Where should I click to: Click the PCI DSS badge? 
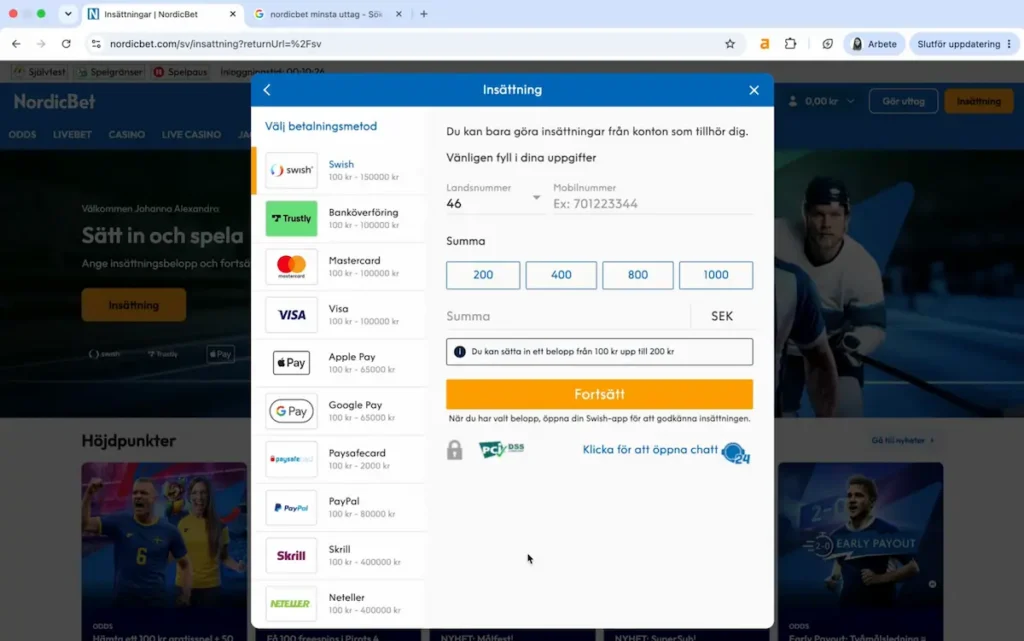pos(502,449)
